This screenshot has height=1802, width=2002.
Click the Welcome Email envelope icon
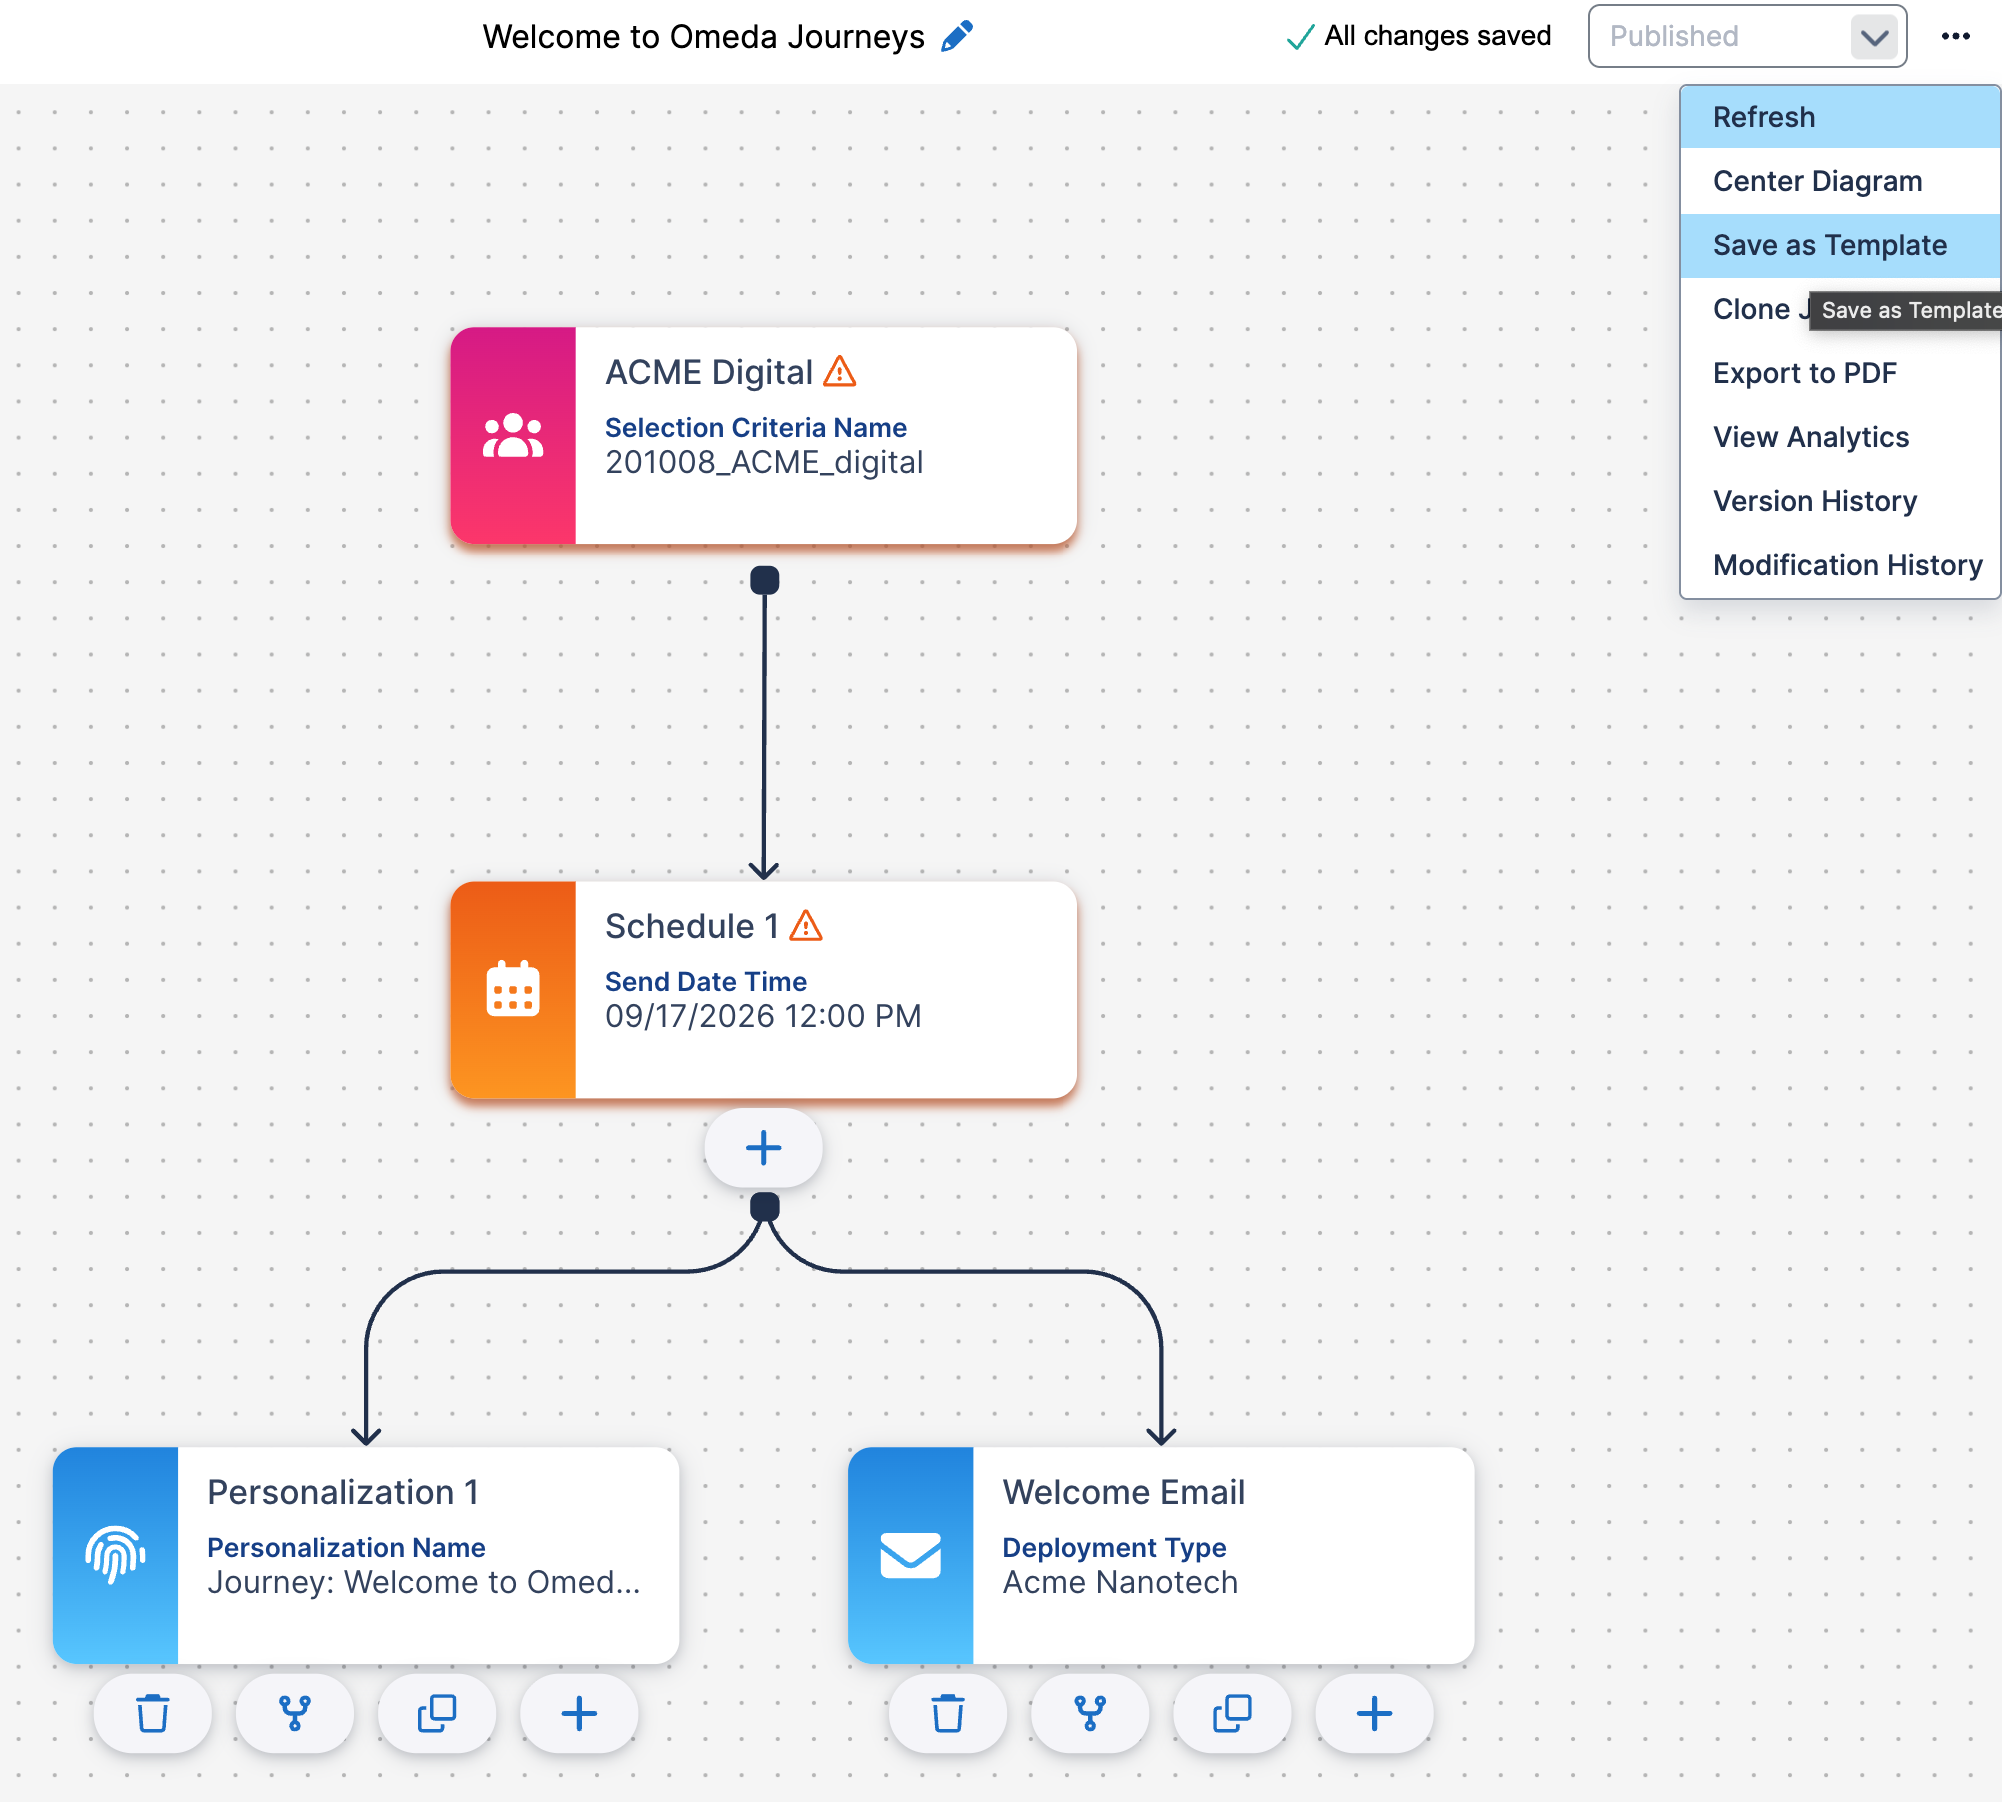(911, 1555)
